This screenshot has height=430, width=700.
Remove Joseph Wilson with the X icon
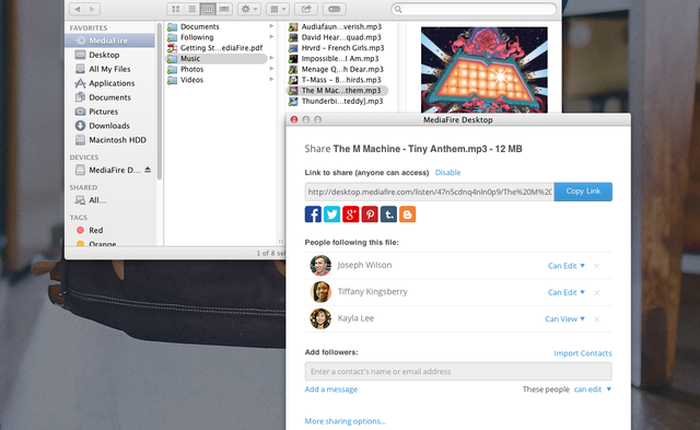click(597, 266)
